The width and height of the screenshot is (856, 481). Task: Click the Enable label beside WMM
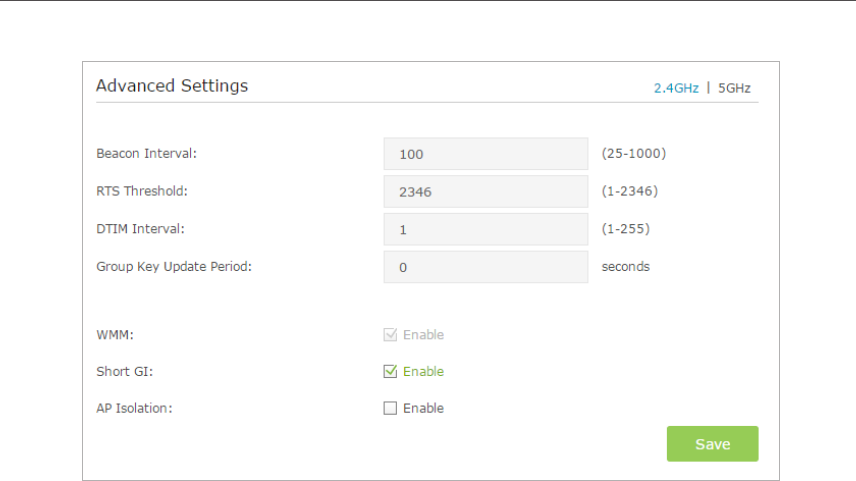tap(423, 335)
